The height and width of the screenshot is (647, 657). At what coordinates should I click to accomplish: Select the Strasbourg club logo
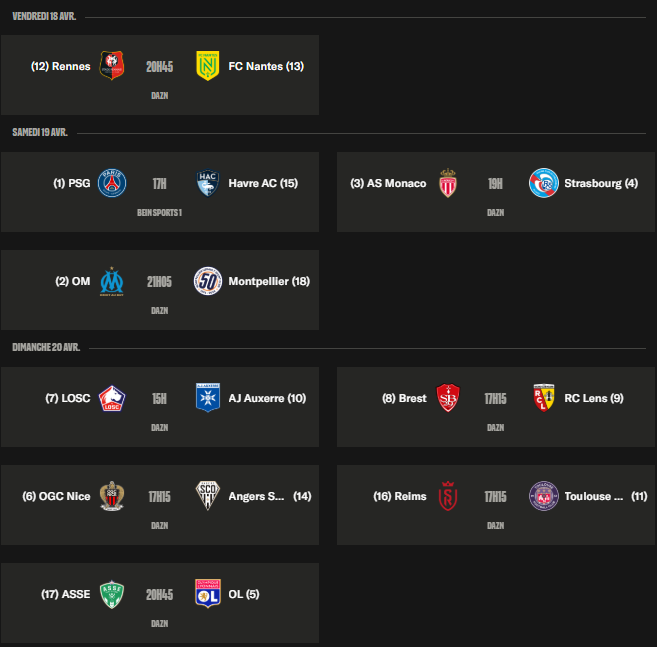click(543, 183)
